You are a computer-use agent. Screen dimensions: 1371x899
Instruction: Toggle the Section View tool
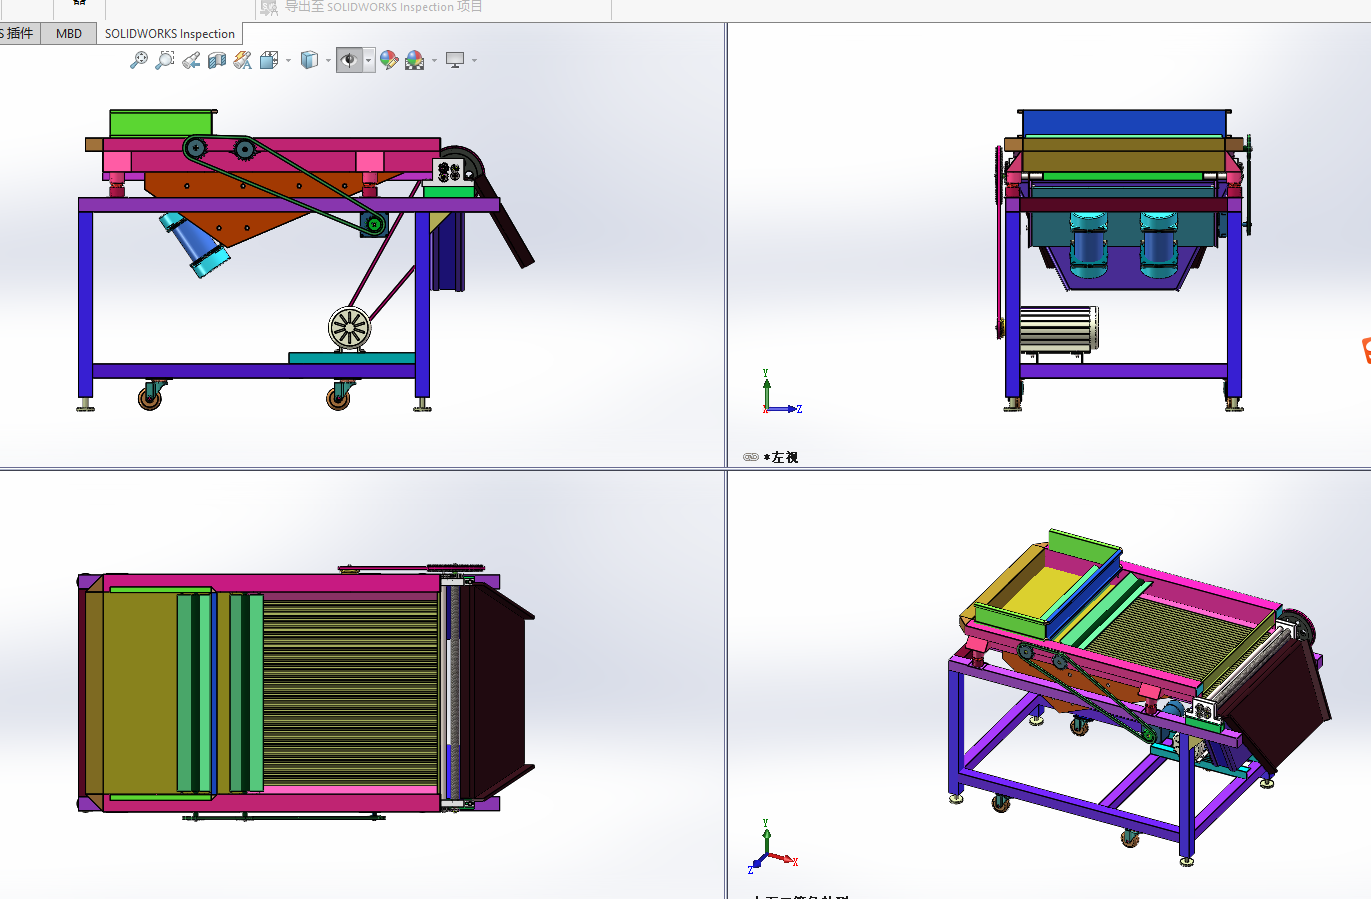click(217, 60)
